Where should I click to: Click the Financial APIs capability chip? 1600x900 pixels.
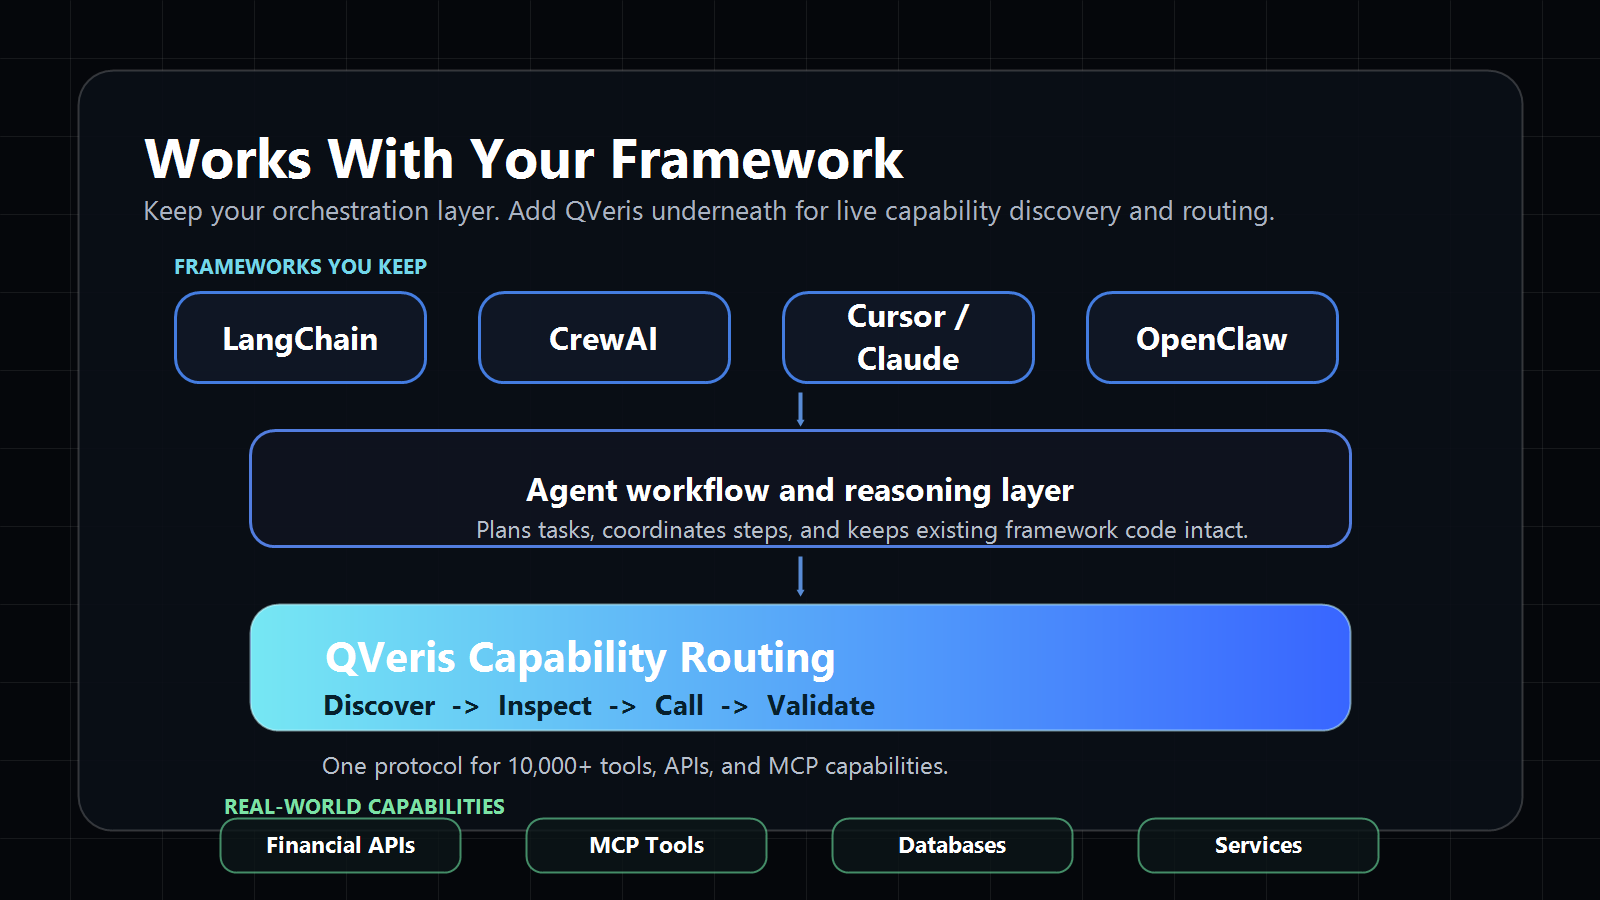[340, 845]
